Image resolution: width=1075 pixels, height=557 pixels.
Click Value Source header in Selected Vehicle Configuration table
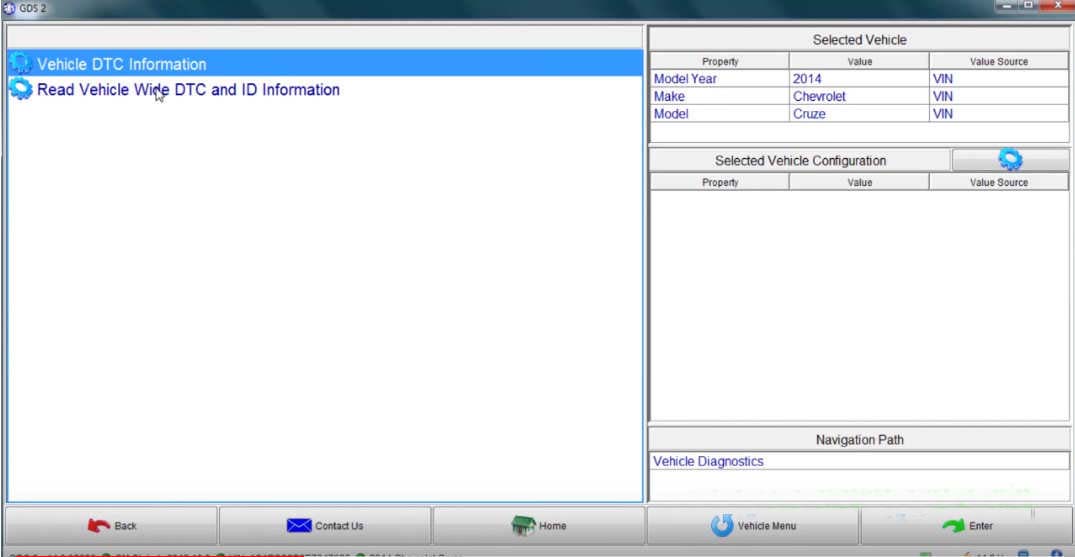[999, 182]
